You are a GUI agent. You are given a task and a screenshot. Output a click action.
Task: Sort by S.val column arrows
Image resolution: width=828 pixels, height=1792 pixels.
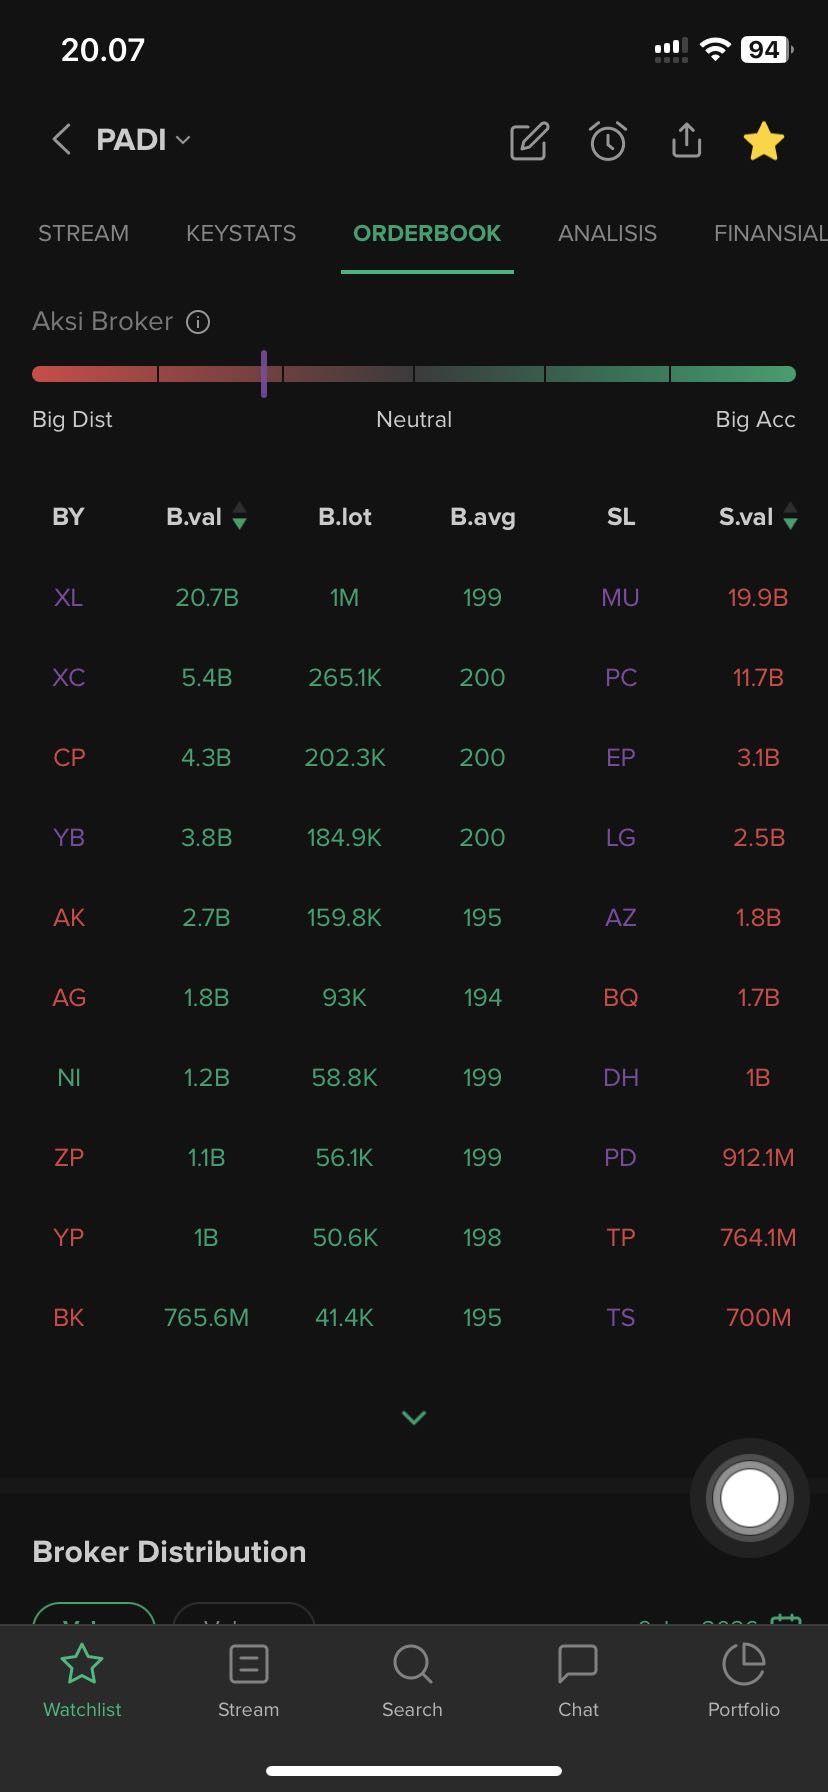[x=790, y=517]
